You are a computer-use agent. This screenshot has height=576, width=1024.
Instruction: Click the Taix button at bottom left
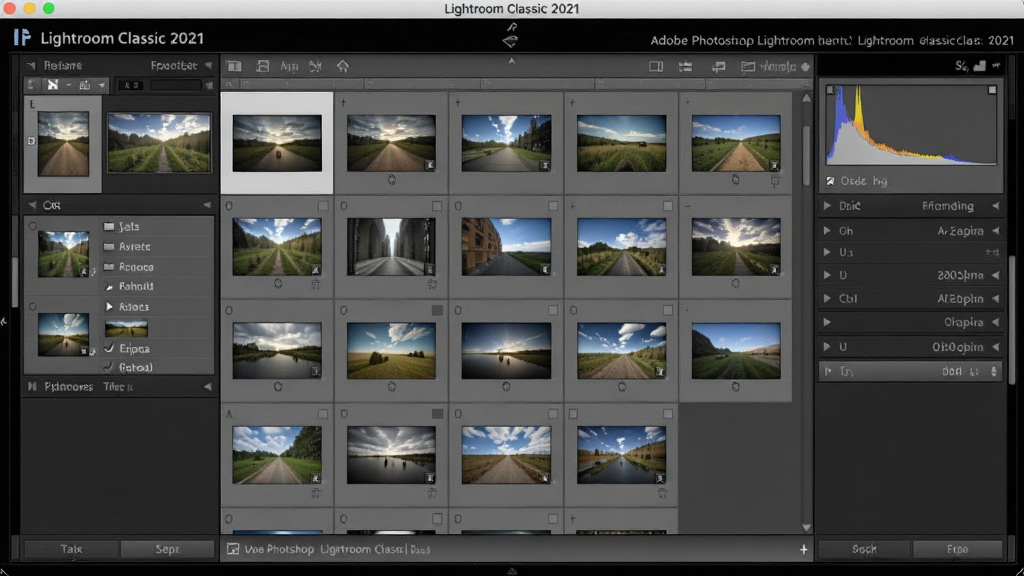coord(71,549)
